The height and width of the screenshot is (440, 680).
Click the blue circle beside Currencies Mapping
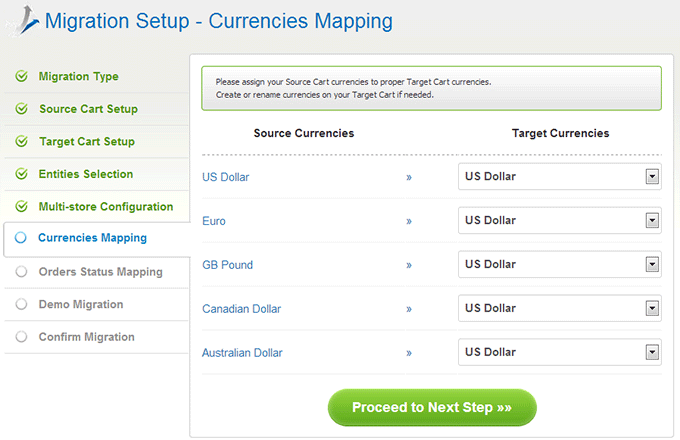[20, 238]
